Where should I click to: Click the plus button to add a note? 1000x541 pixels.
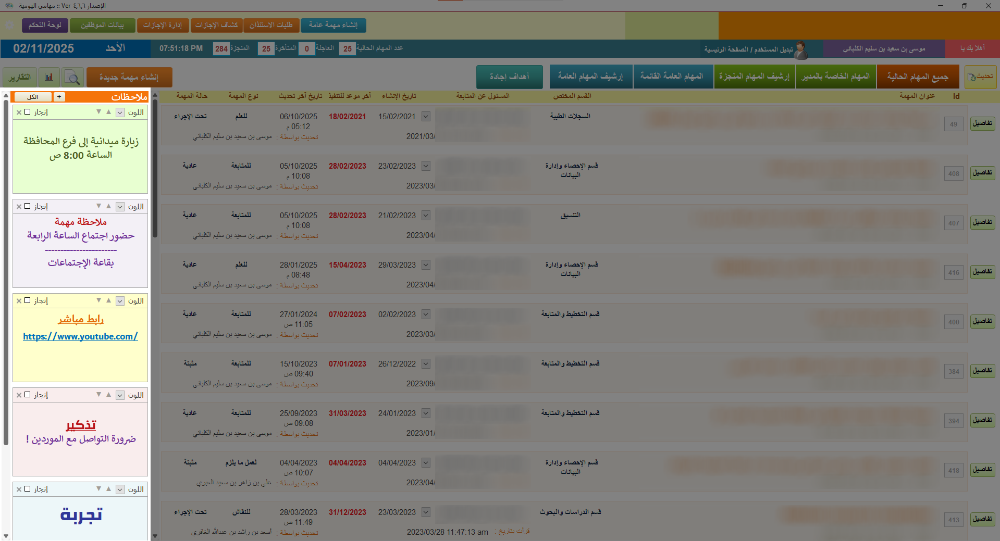click(59, 97)
